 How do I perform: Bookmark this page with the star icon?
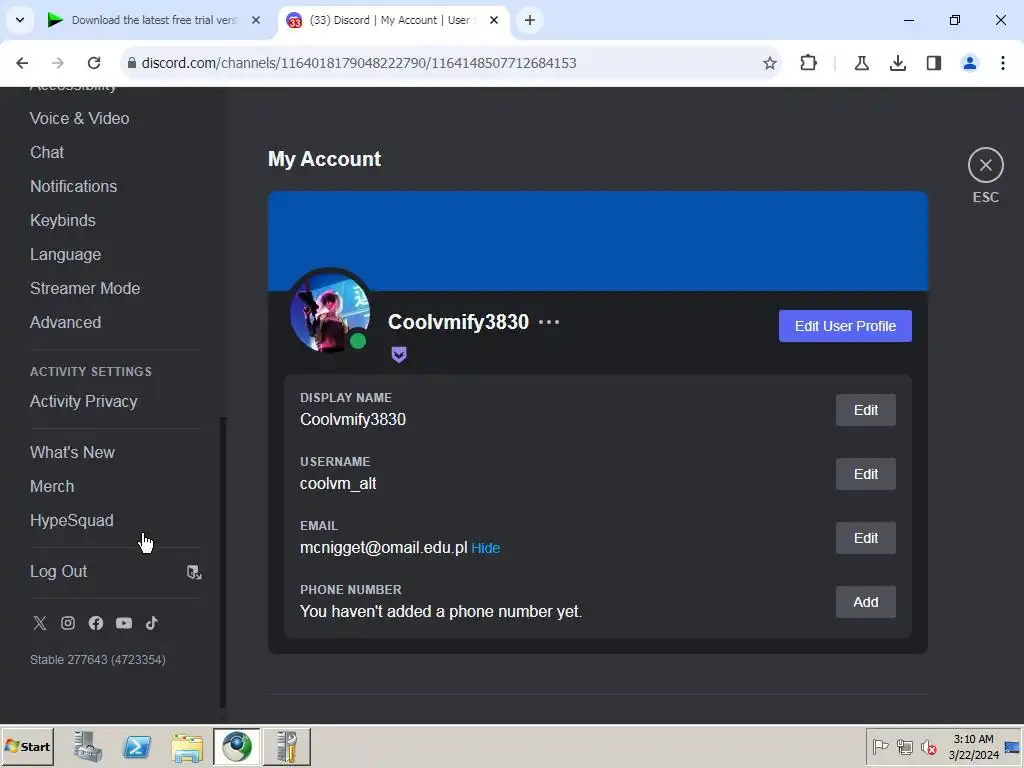770,63
